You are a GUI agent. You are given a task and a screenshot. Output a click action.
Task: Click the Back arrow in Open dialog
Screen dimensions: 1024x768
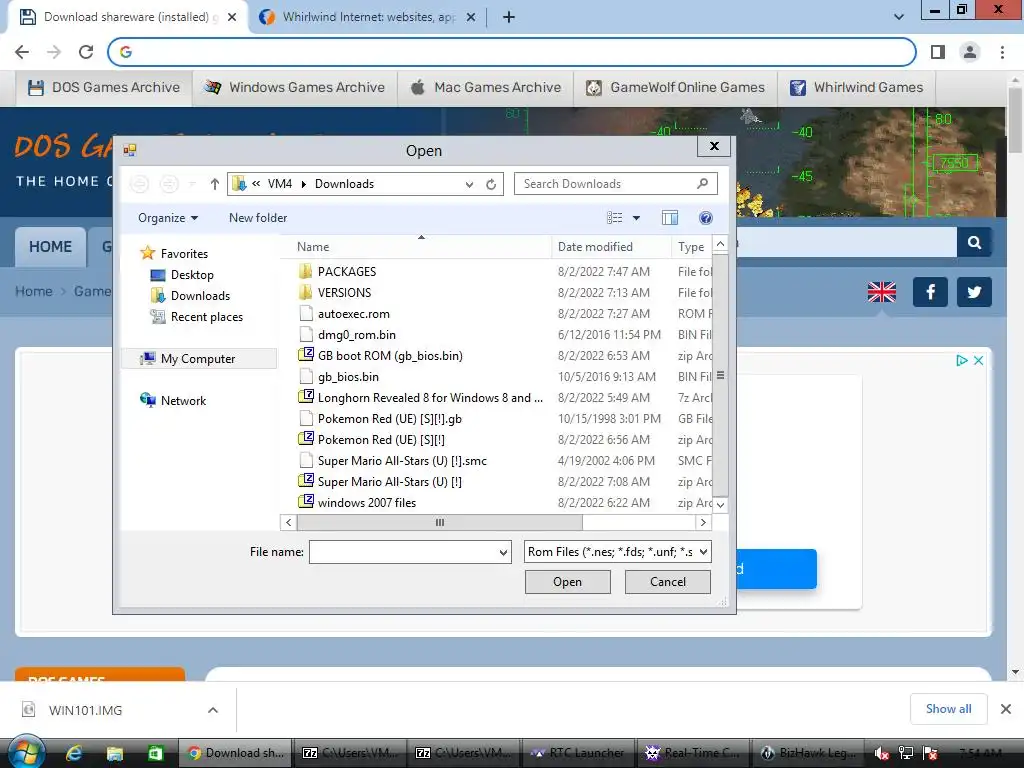pyautogui.click(x=139, y=184)
